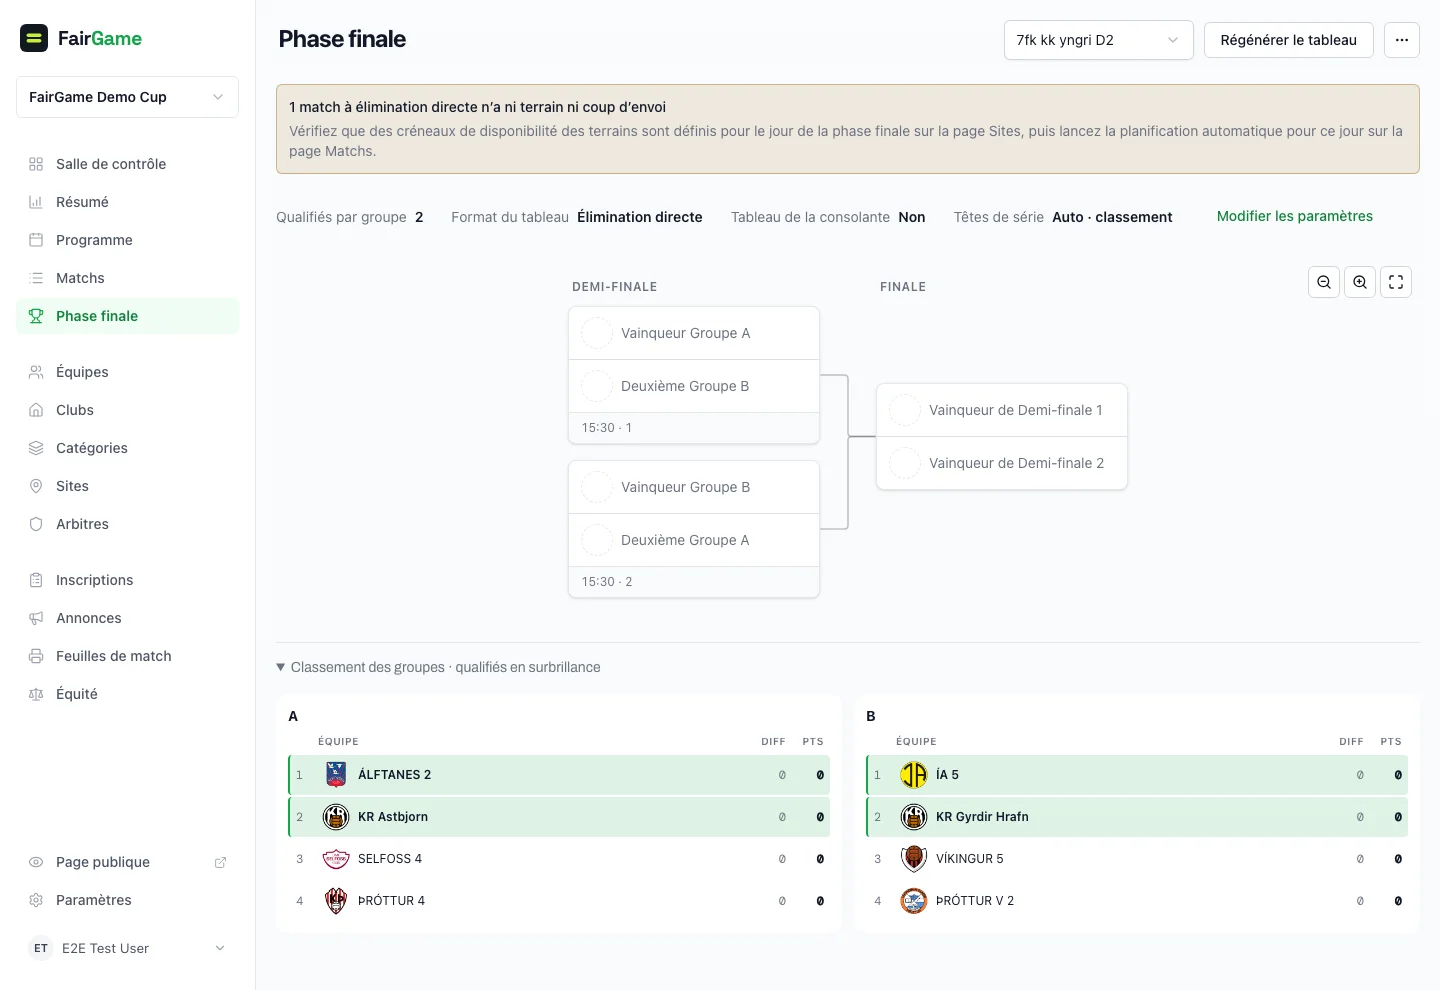Open the Équité sidebar item
Screen dimensions: 1440x990
pyautogui.click(x=127, y=694)
